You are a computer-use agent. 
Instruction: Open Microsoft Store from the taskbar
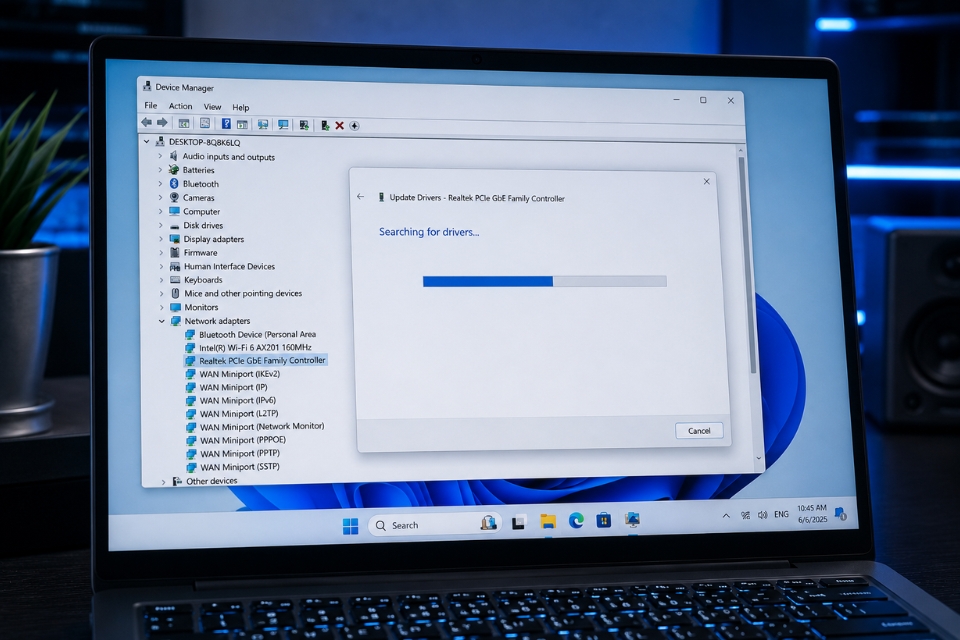tap(604, 521)
